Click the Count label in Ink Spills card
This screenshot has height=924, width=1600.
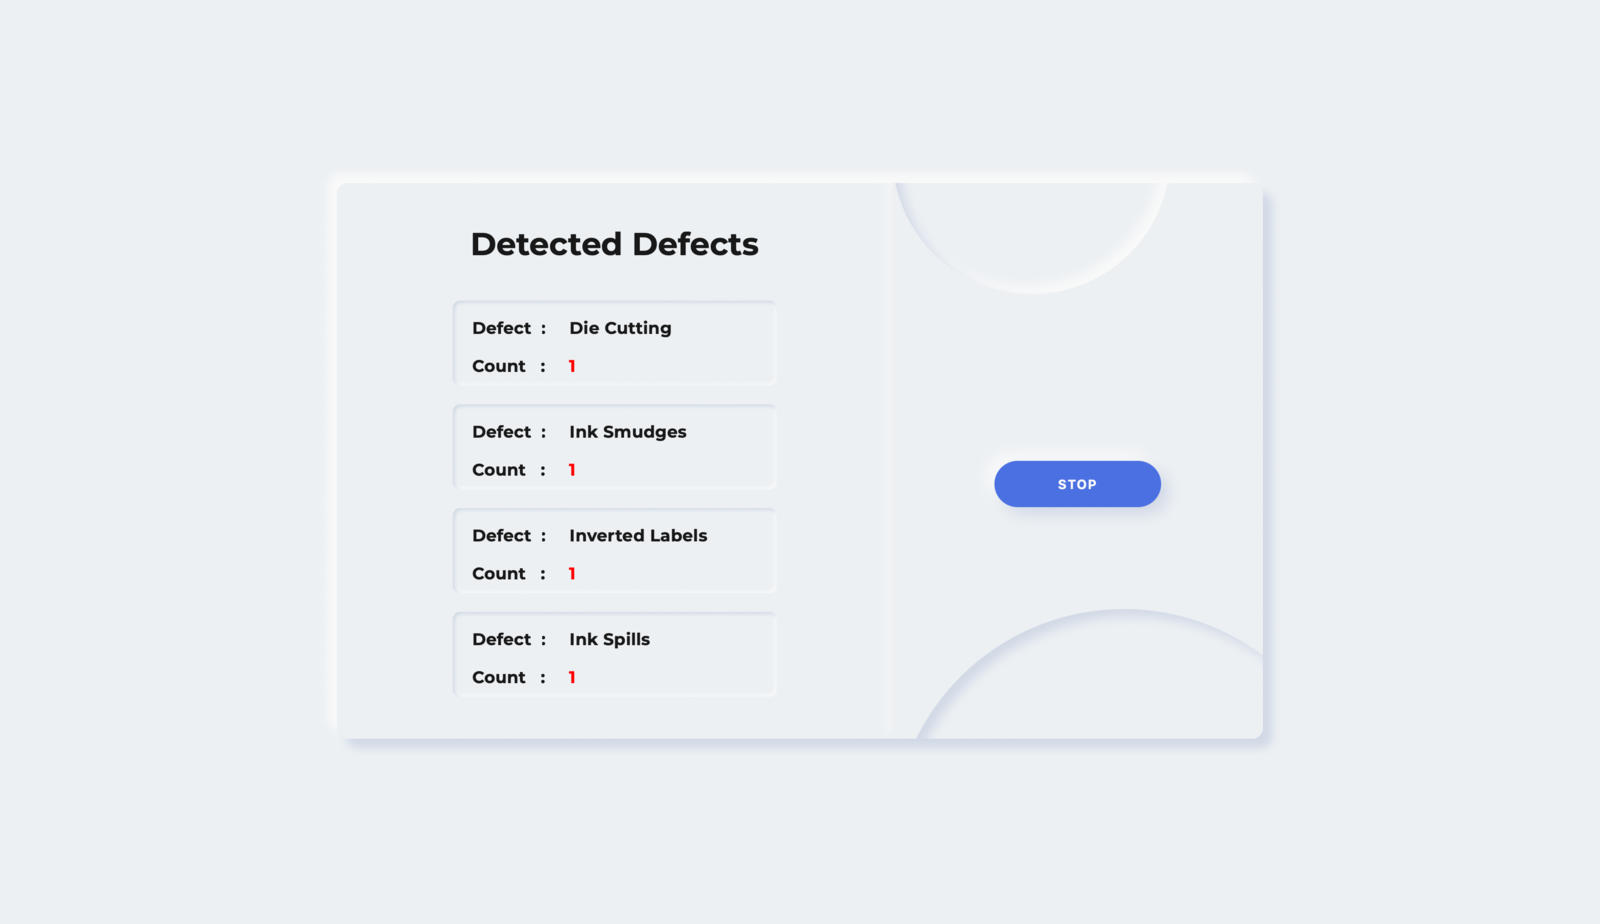(499, 678)
